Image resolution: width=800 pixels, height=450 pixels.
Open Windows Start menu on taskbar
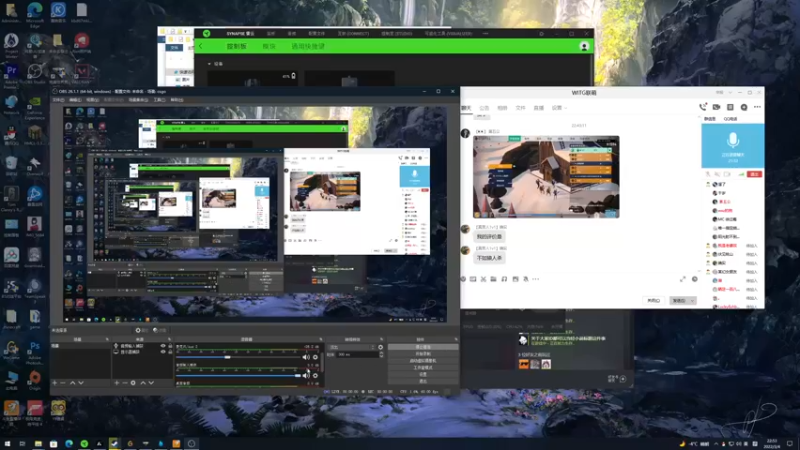(7, 444)
